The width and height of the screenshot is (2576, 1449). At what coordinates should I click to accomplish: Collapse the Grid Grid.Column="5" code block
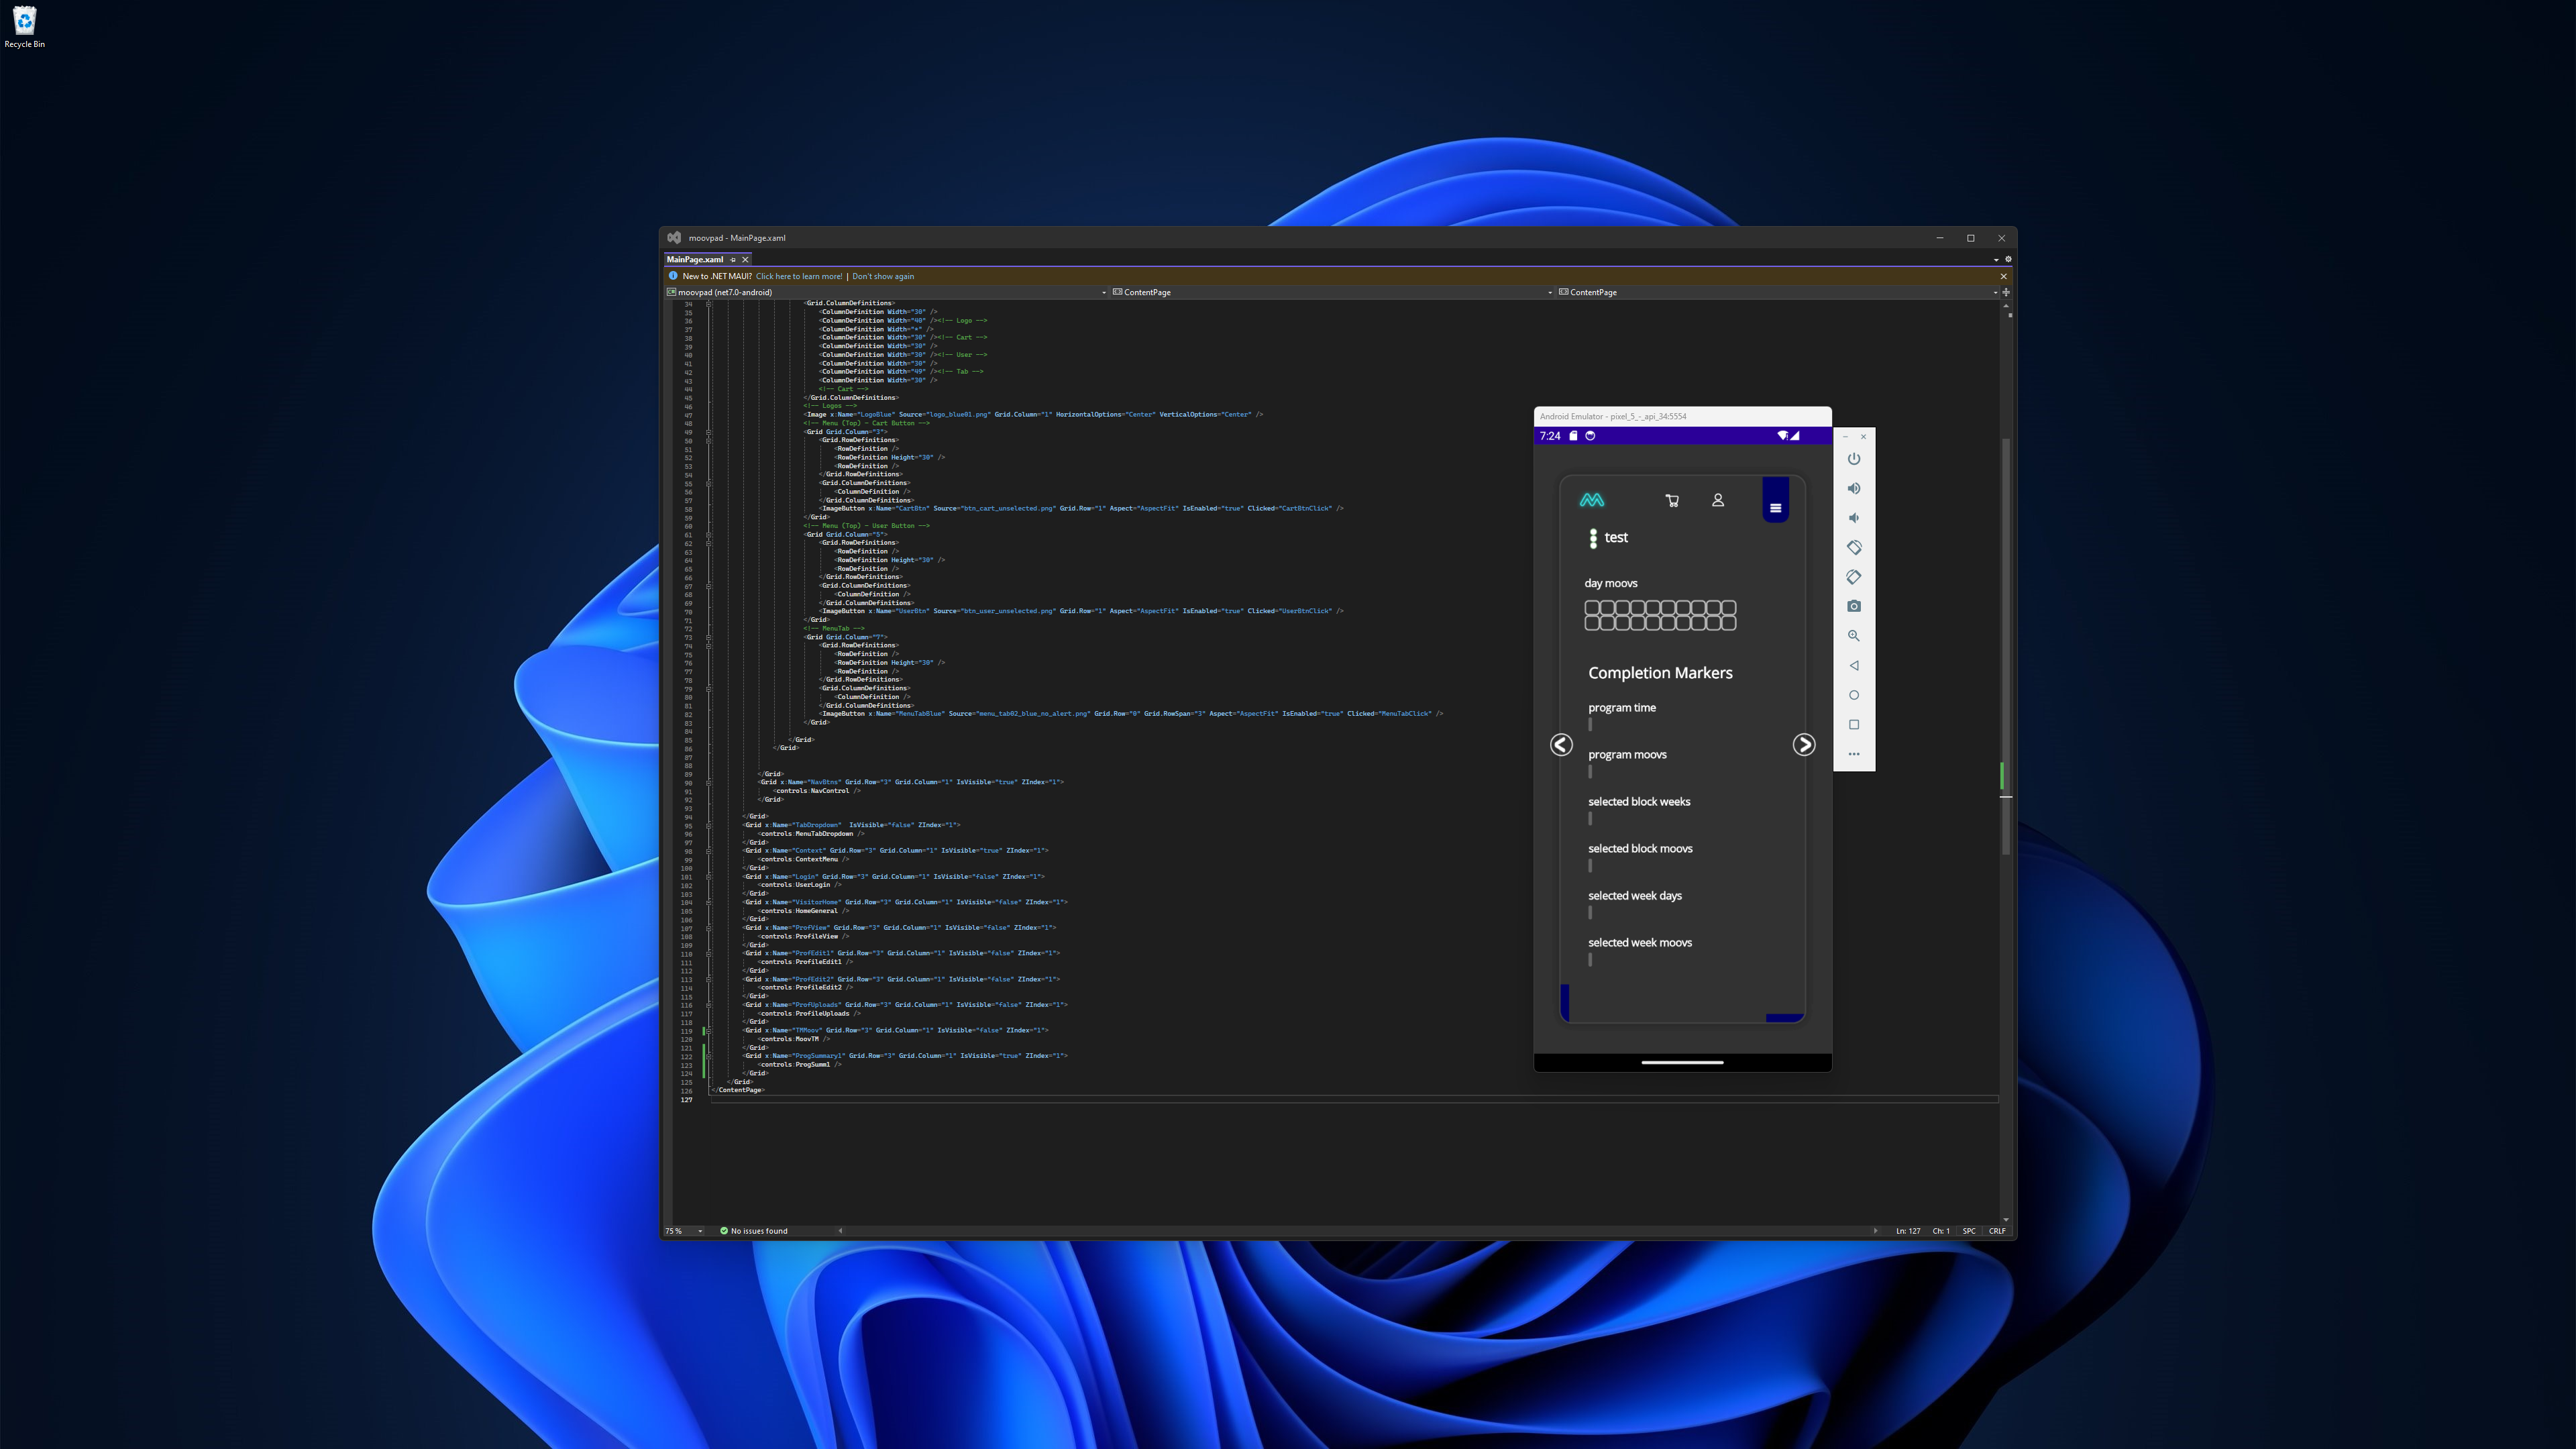coord(709,535)
